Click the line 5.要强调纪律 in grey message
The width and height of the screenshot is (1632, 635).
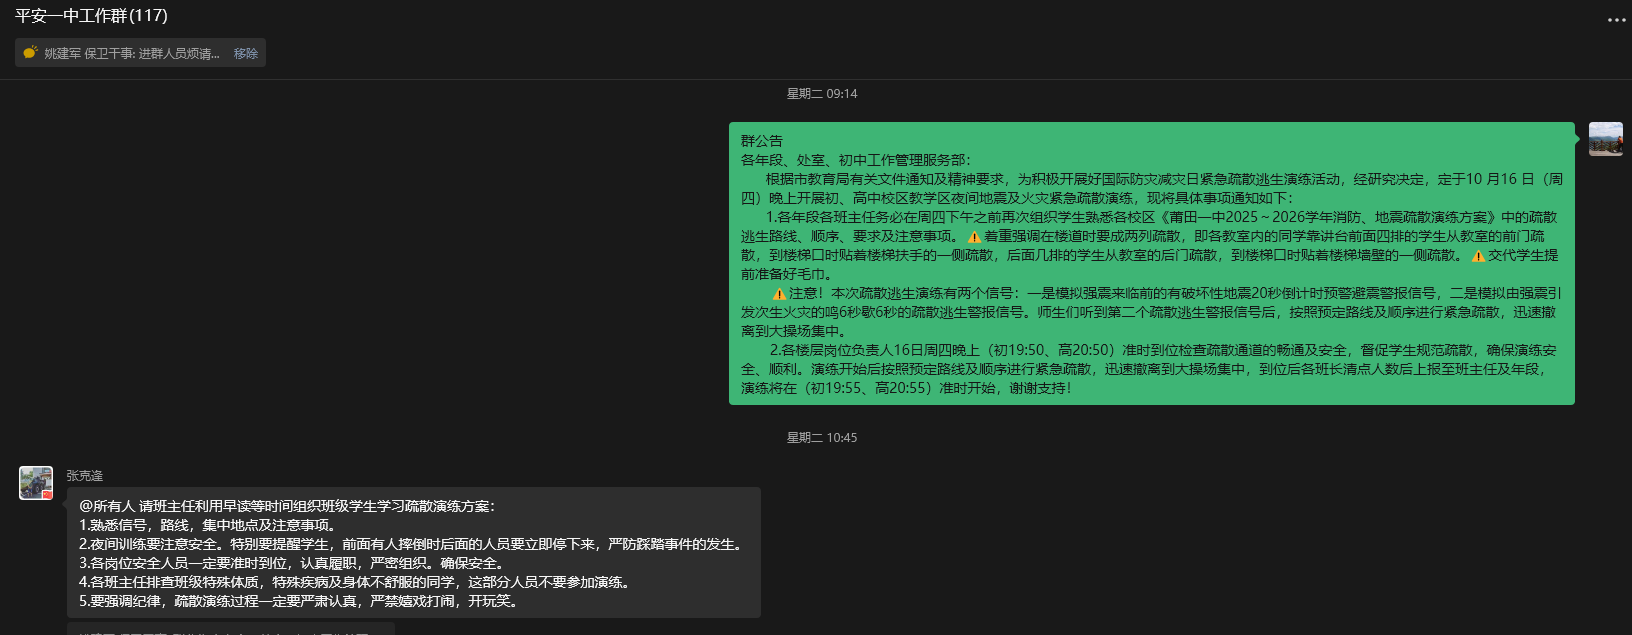pyautogui.click(x=298, y=601)
